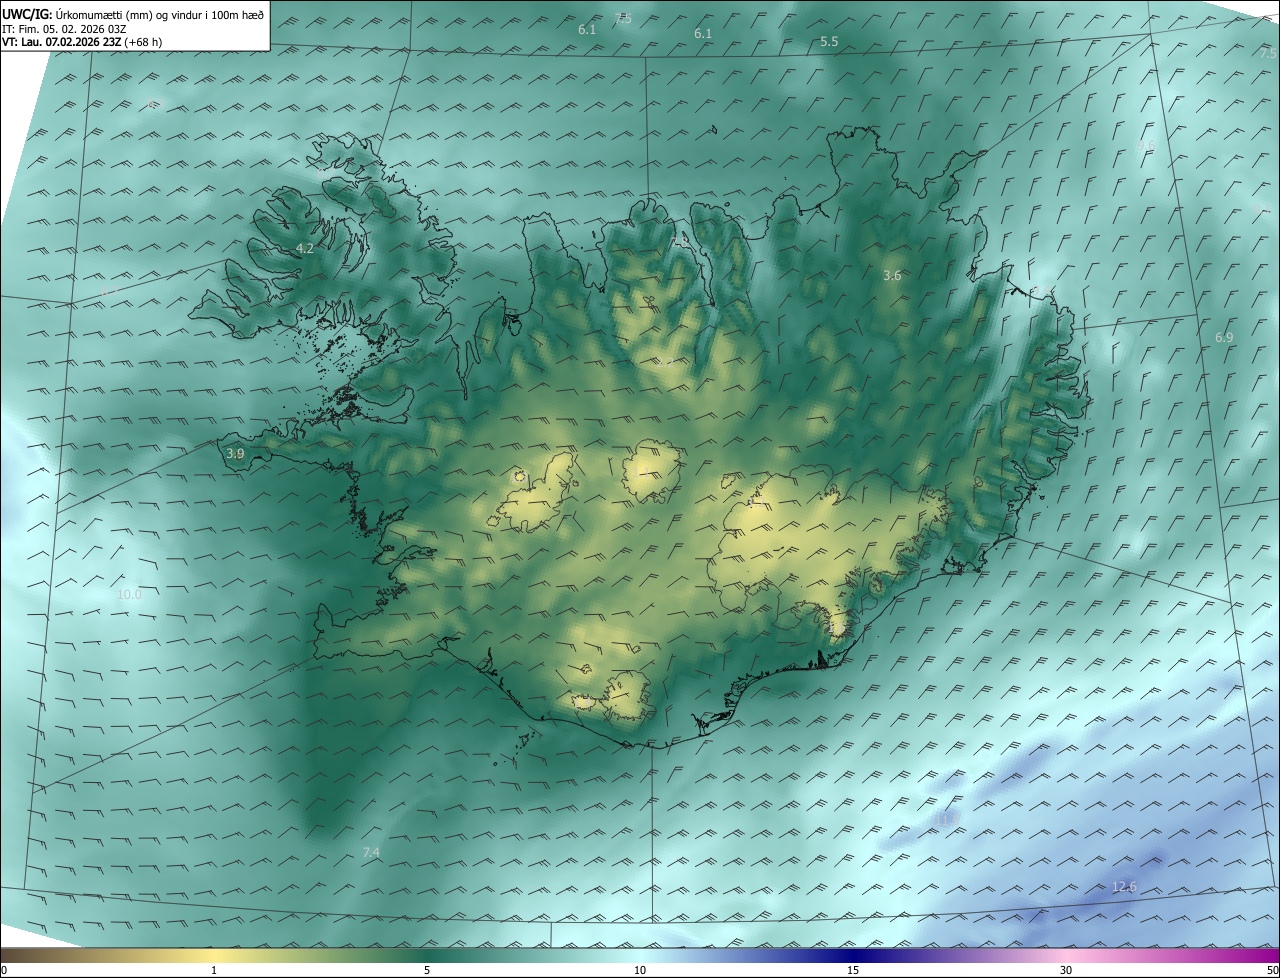This screenshot has height=978, width=1280.
Task: Click the 12.6 value in the southeast sea
Action: point(1124,887)
